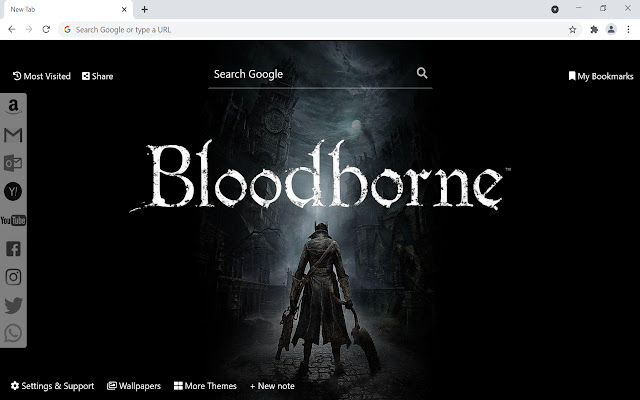Open the Instagram shortcut icon
The height and width of the screenshot is (400, 640).
[x=13, y=277]
